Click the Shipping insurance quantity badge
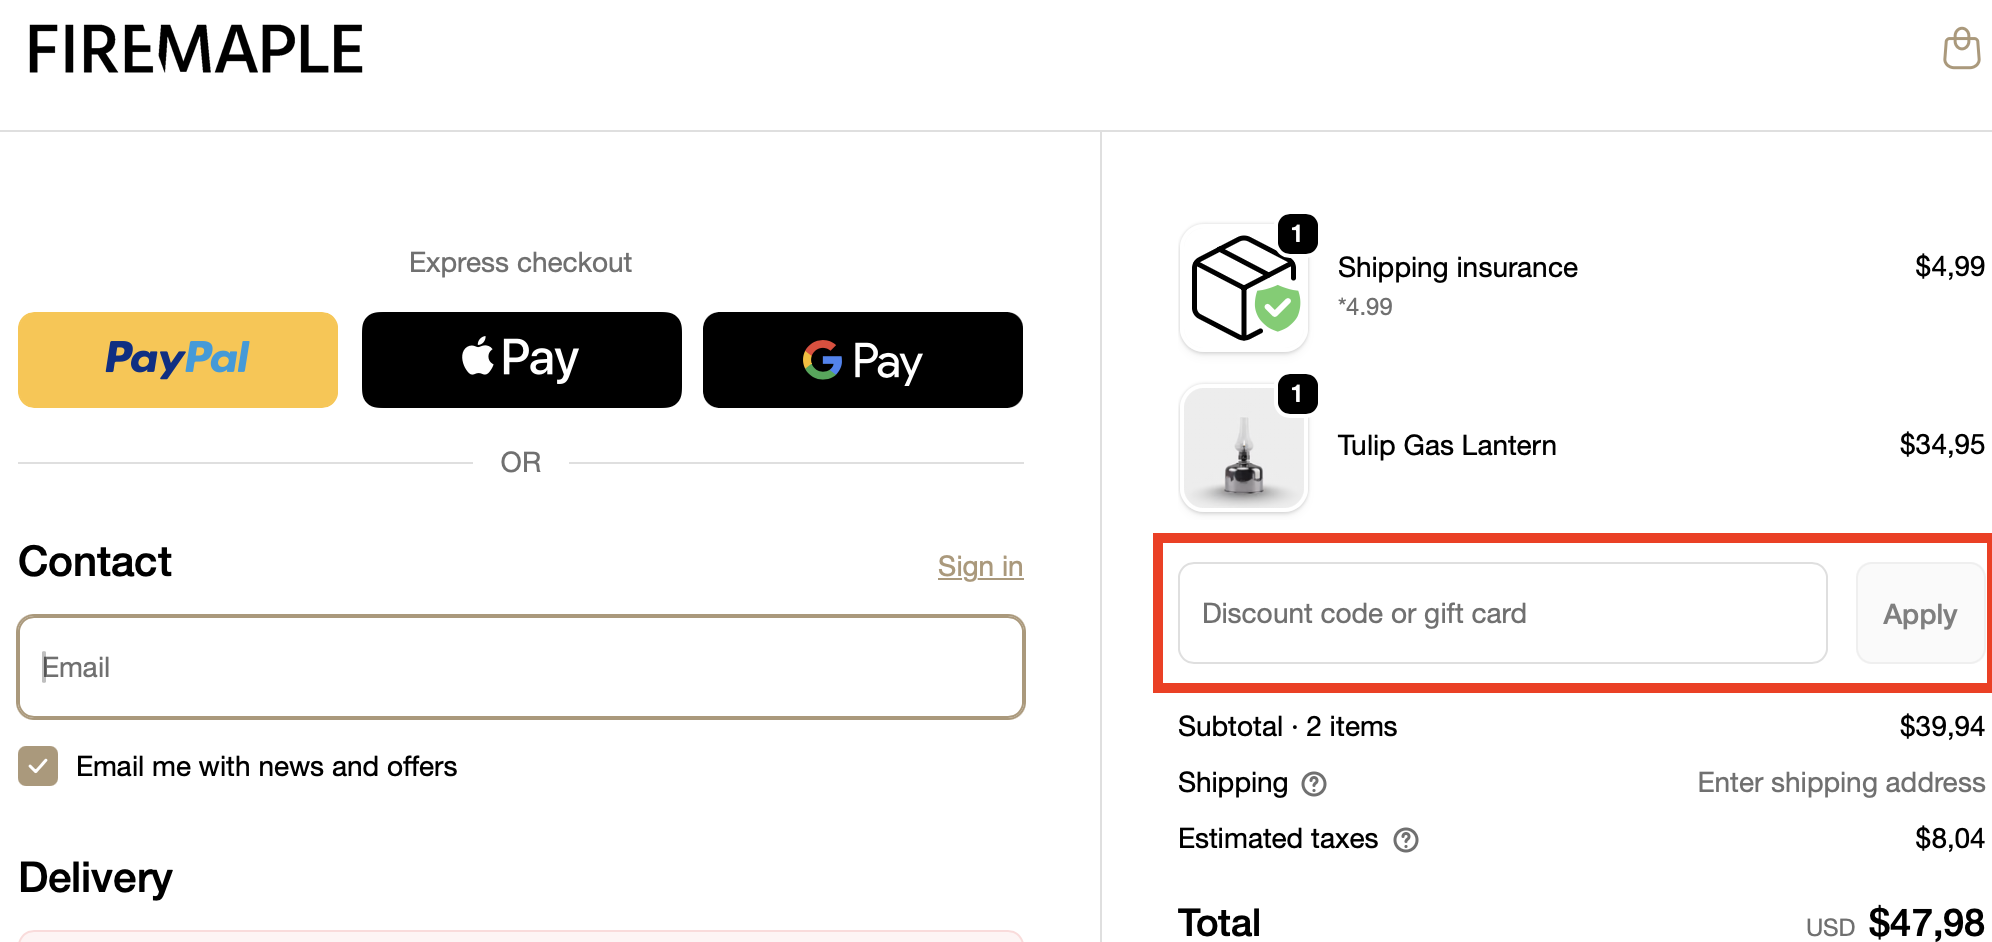The width and height of the screenshot is (1992, 942). click(1297, 234)
